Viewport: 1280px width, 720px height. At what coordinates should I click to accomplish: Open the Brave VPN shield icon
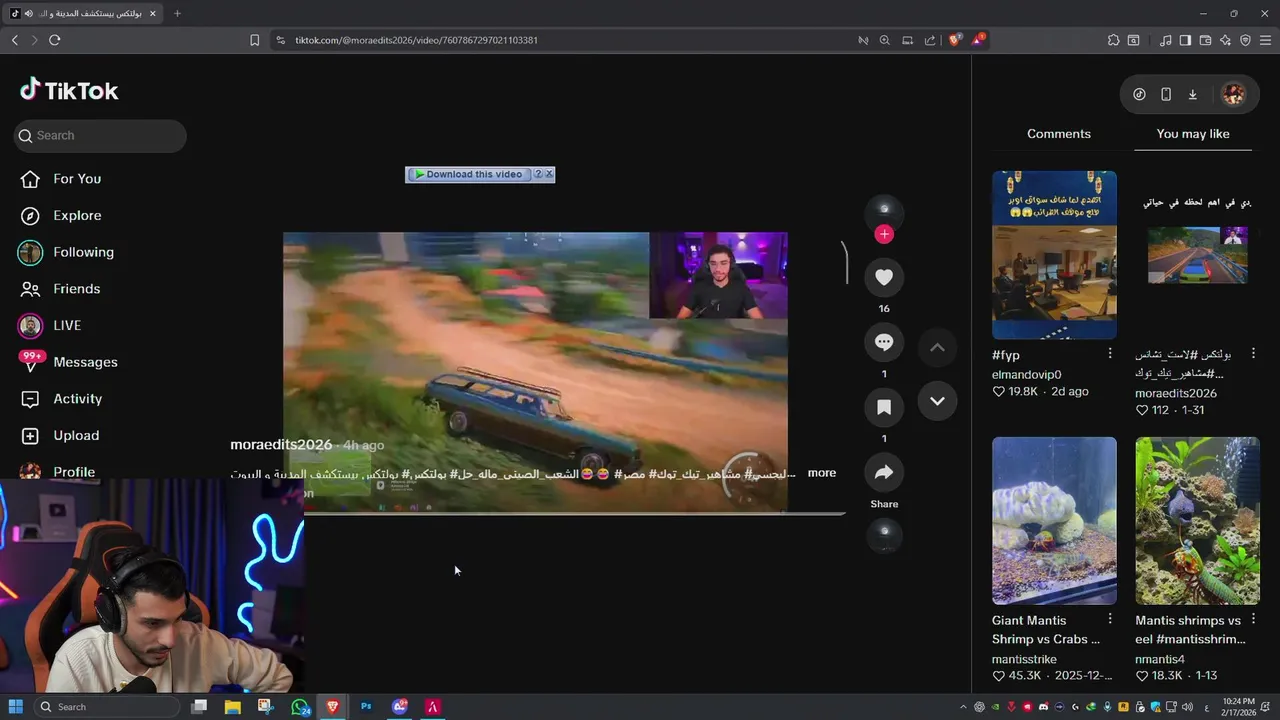1245,40
